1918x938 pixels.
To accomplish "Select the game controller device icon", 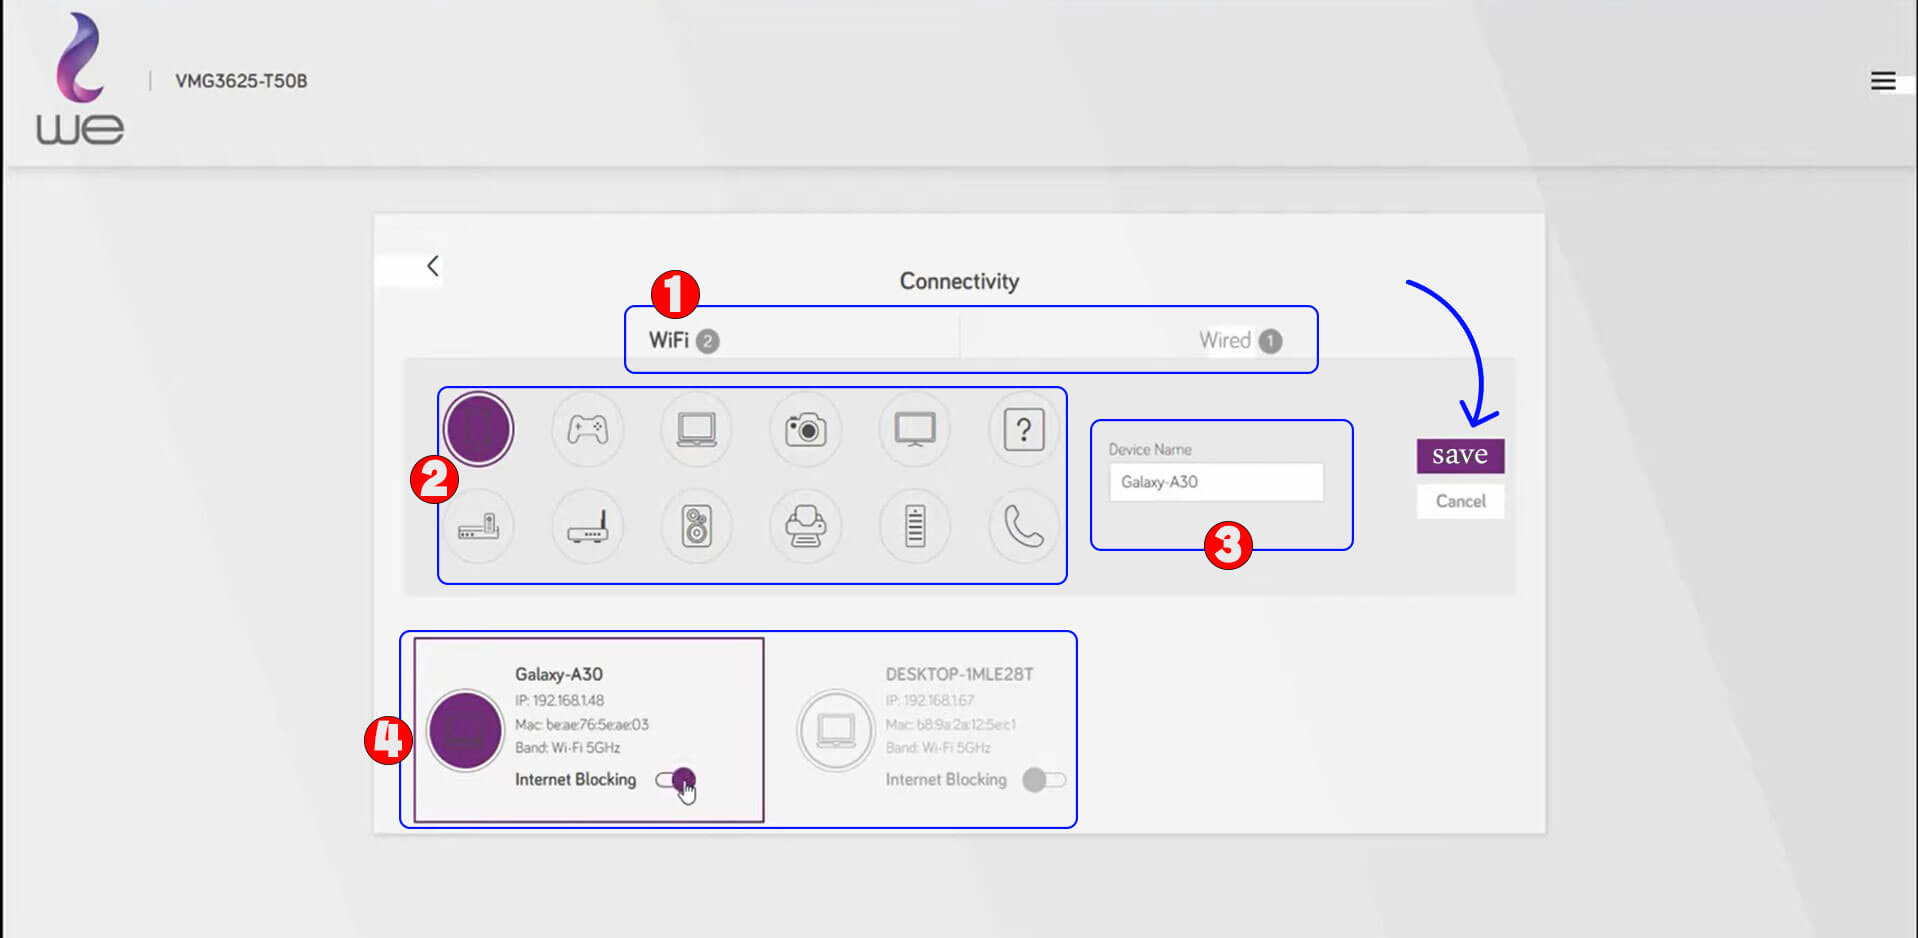I will [x=587, y=430].
